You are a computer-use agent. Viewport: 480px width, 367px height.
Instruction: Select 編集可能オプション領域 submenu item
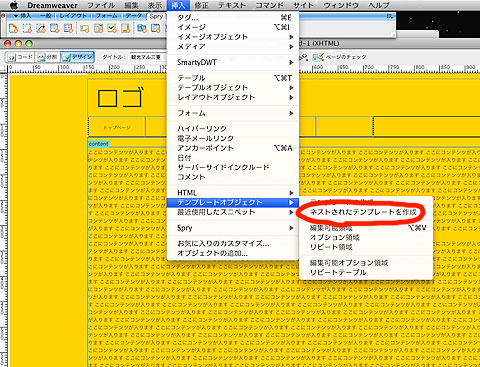click(366, 263)
